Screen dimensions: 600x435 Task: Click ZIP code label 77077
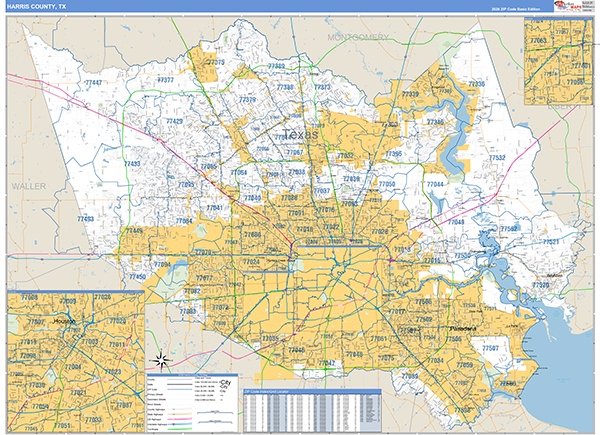[204, 278]
